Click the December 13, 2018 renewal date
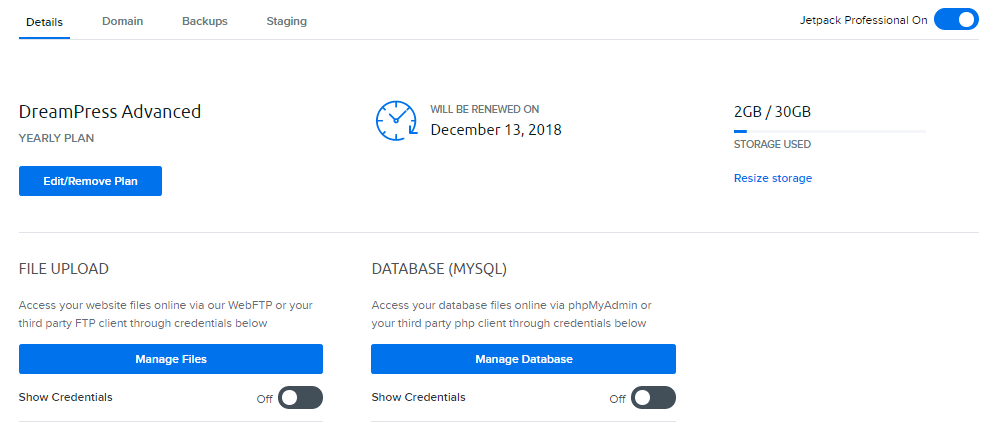 [x=496, y=129]
